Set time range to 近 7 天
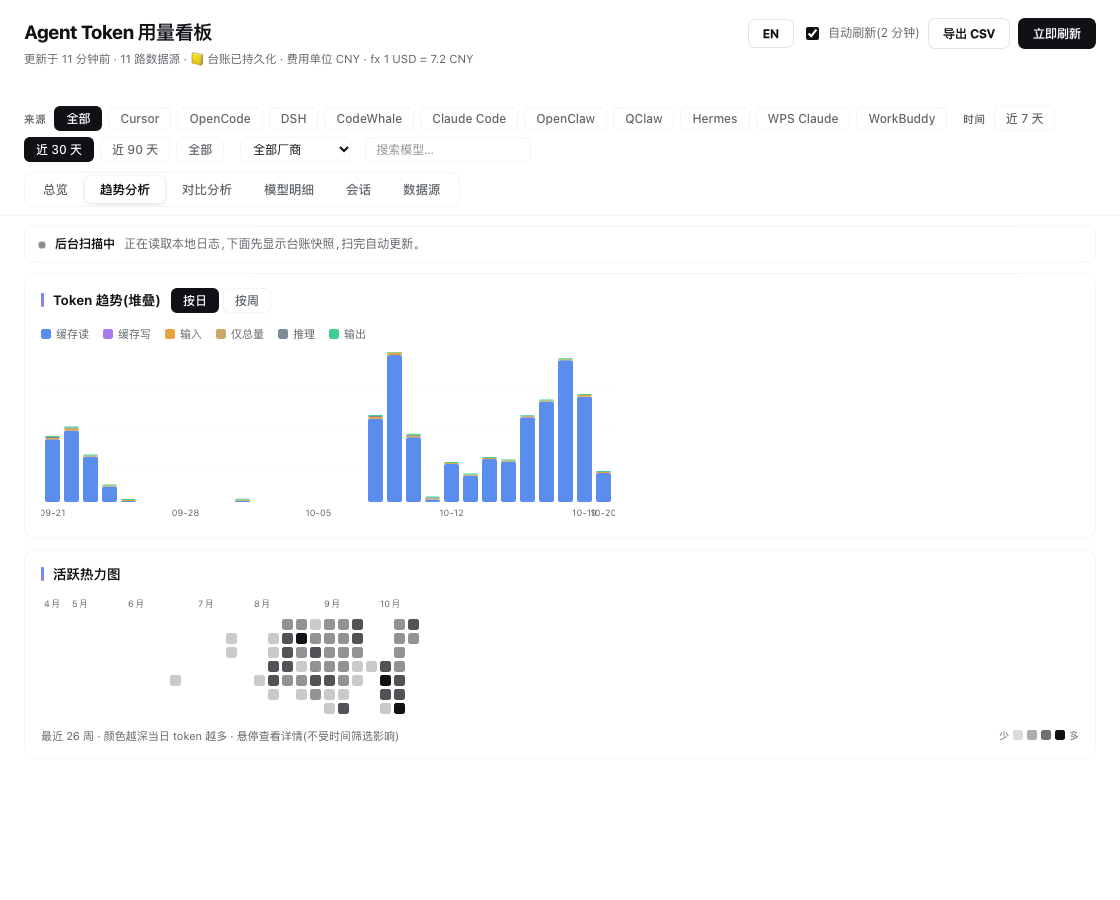This screenshot has height=900, width=1120. [x=1024, y=119]
